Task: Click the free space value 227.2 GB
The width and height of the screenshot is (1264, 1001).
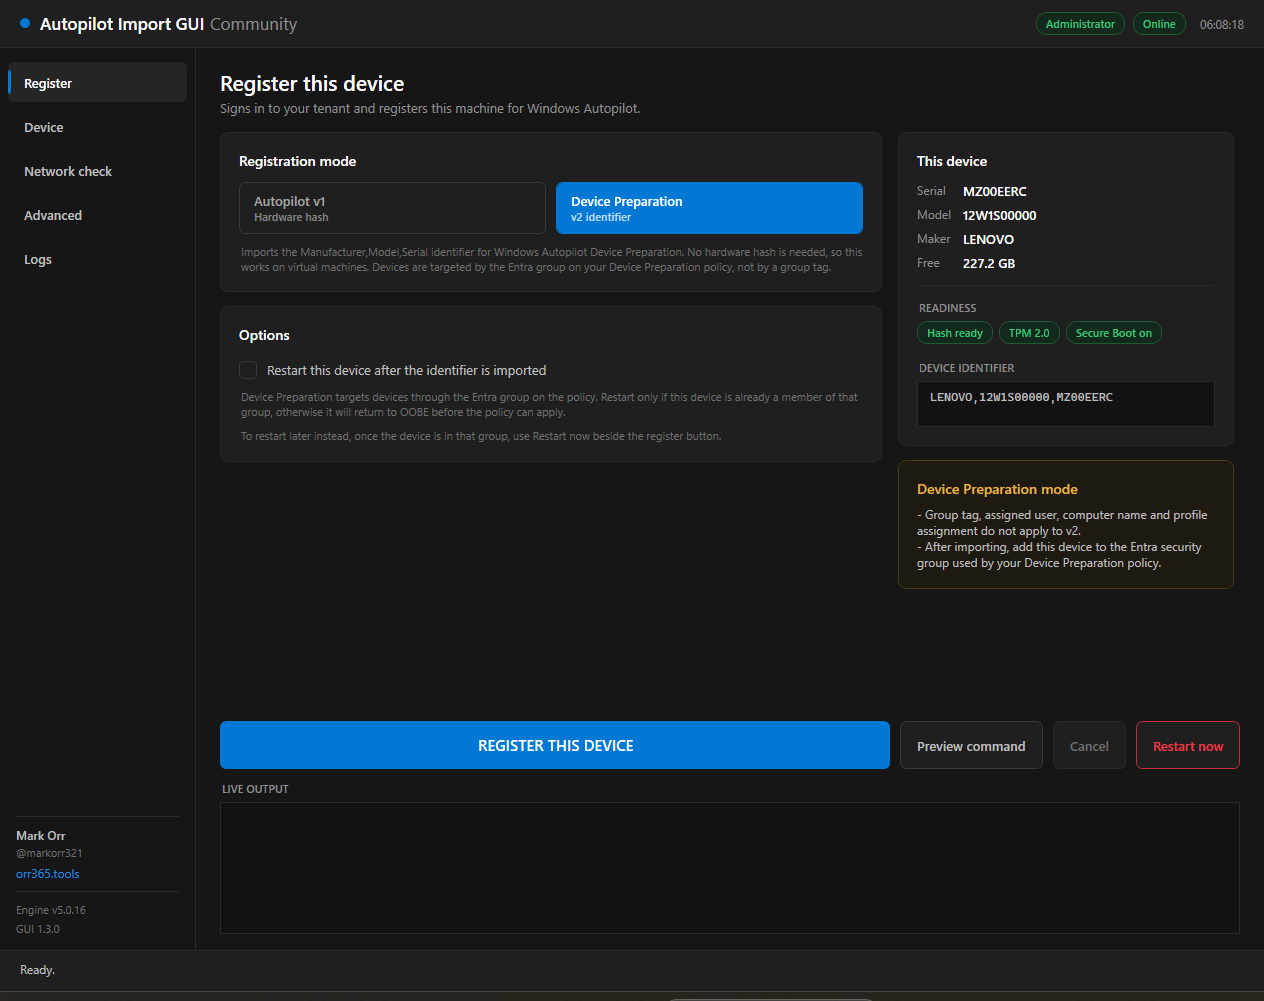Action: point(989,263)
